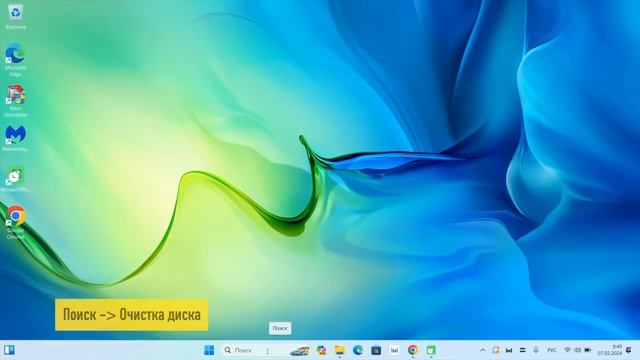Viewport: 640px width, 360px height.
Task: Open the volume speaker tray icon
Action: [578, 350]
